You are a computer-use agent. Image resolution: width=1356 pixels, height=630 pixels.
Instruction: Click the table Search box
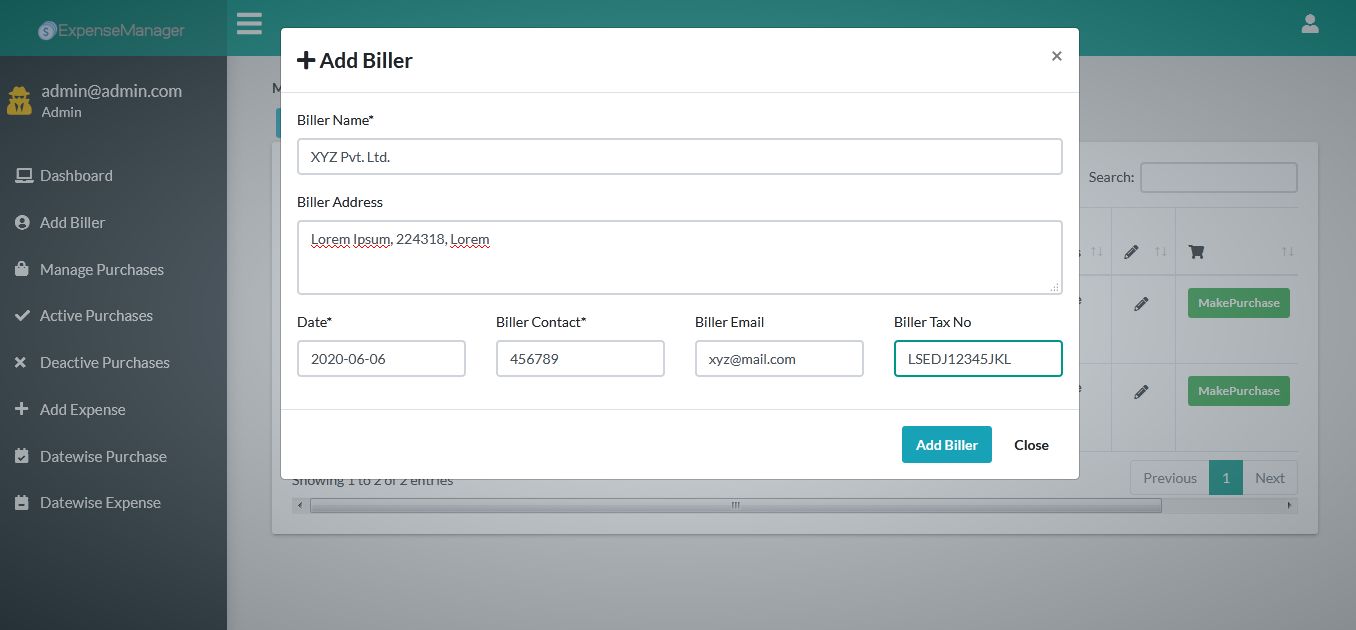(1219, 177)
